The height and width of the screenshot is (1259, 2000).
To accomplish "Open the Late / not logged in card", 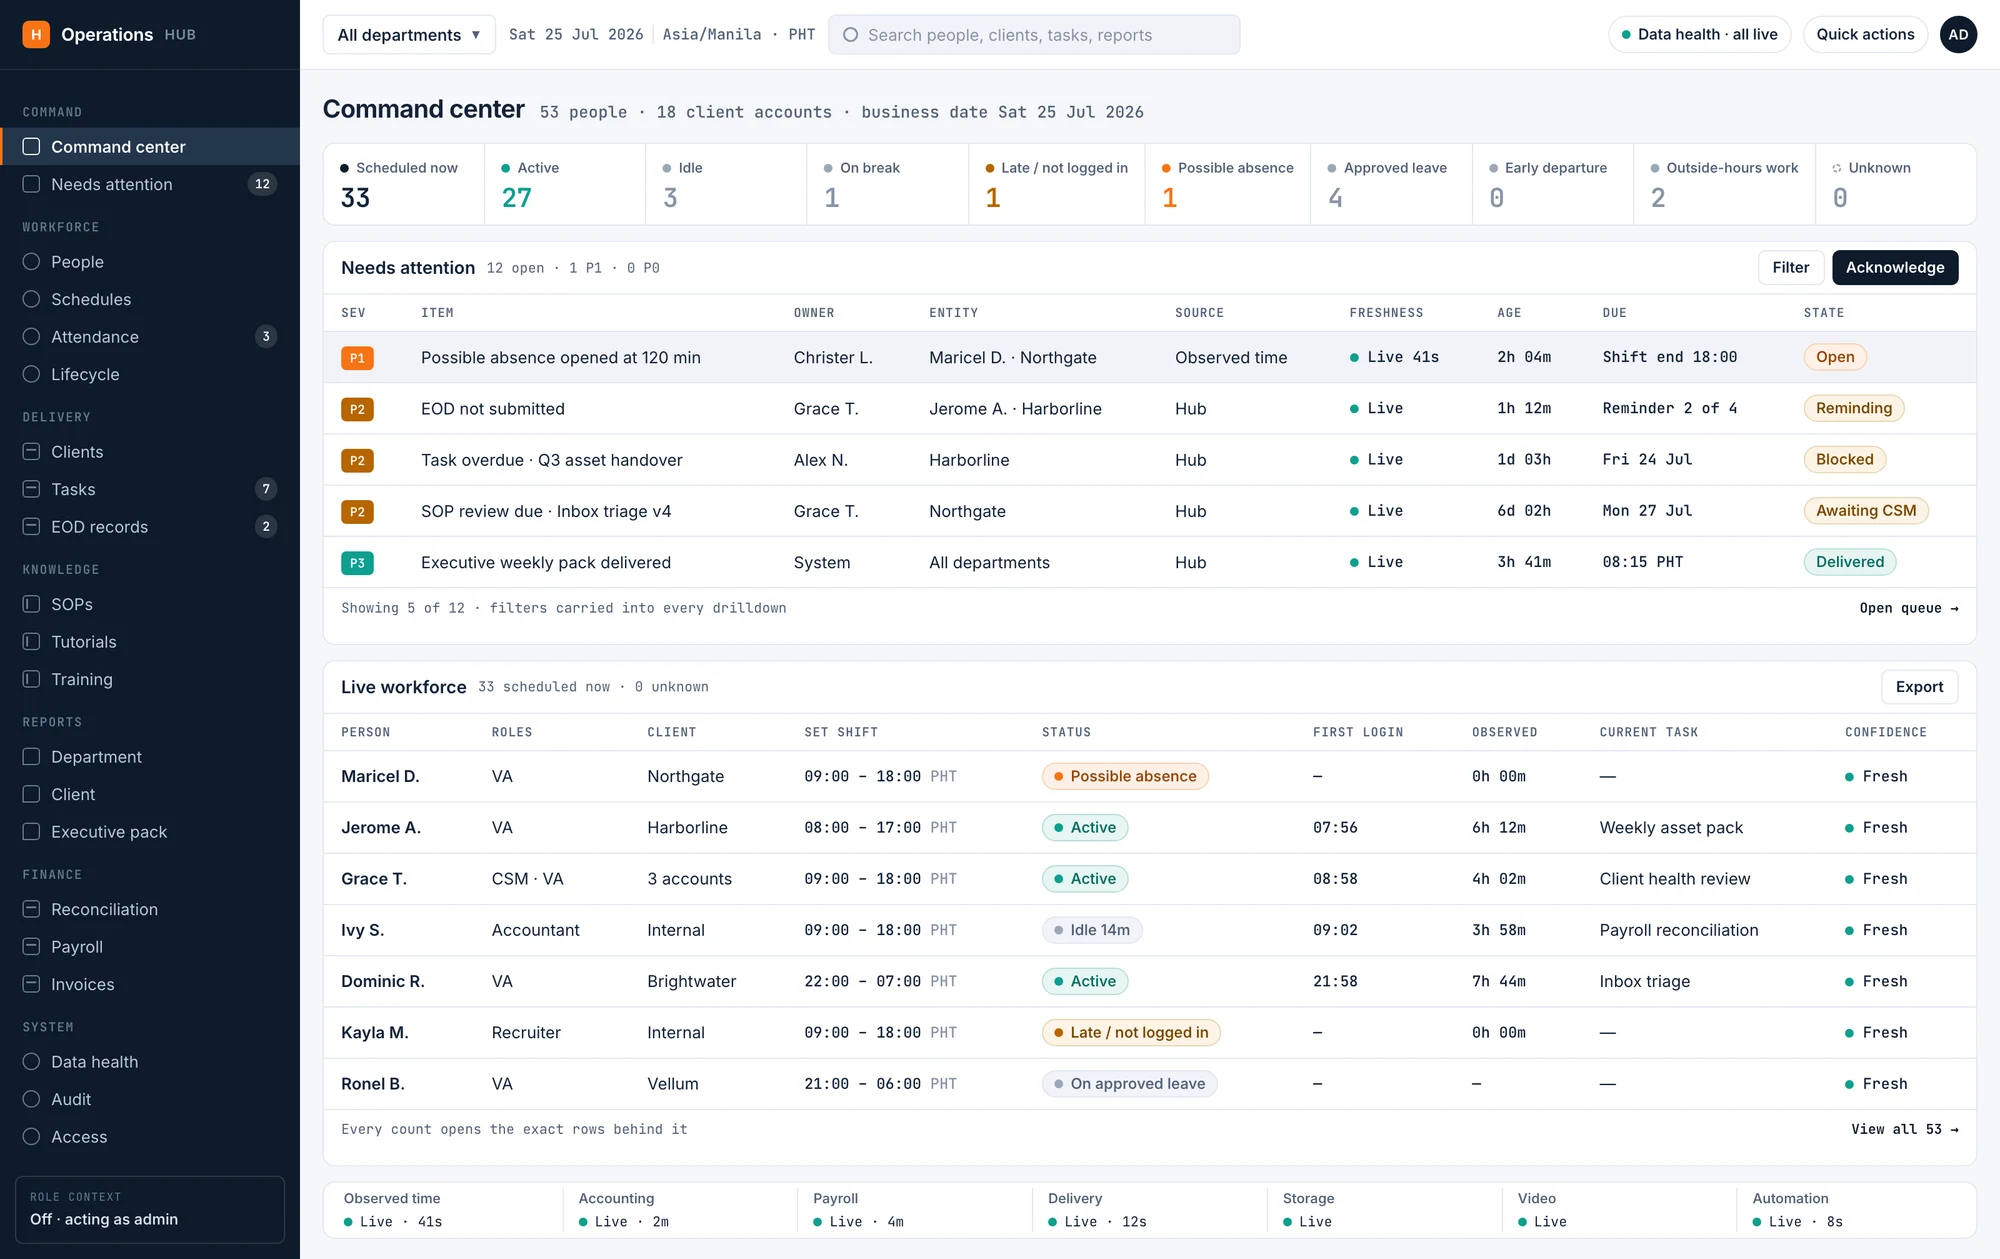I will point(1057,184).
